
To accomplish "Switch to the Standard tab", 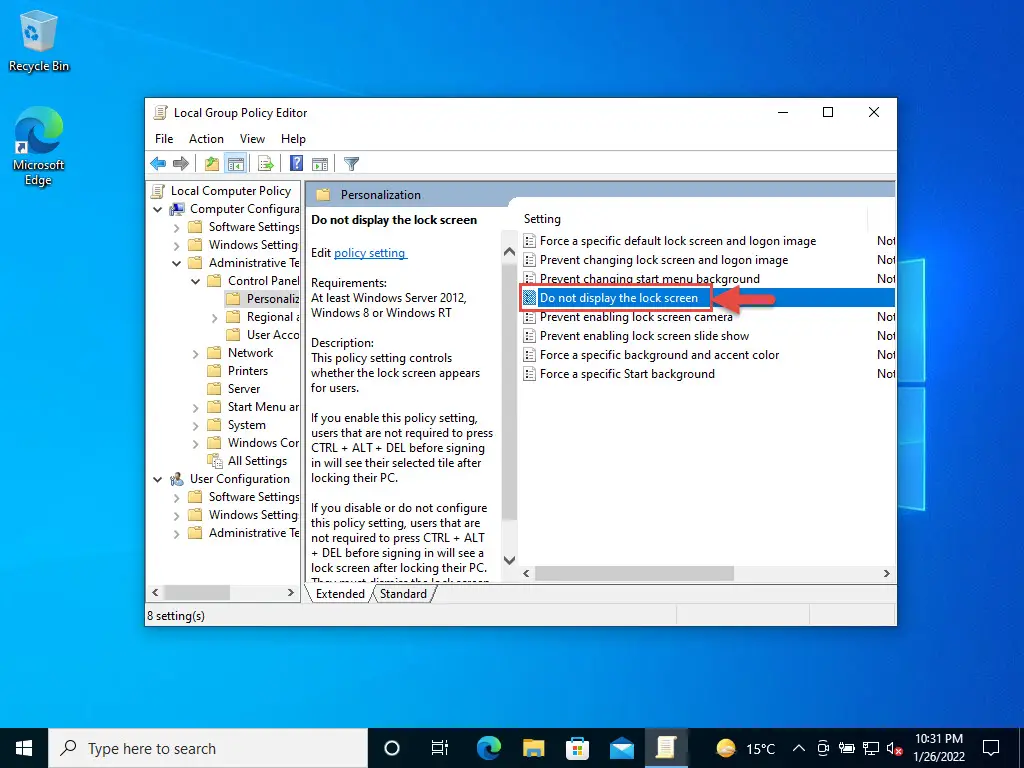I will (x=402, y=593).
